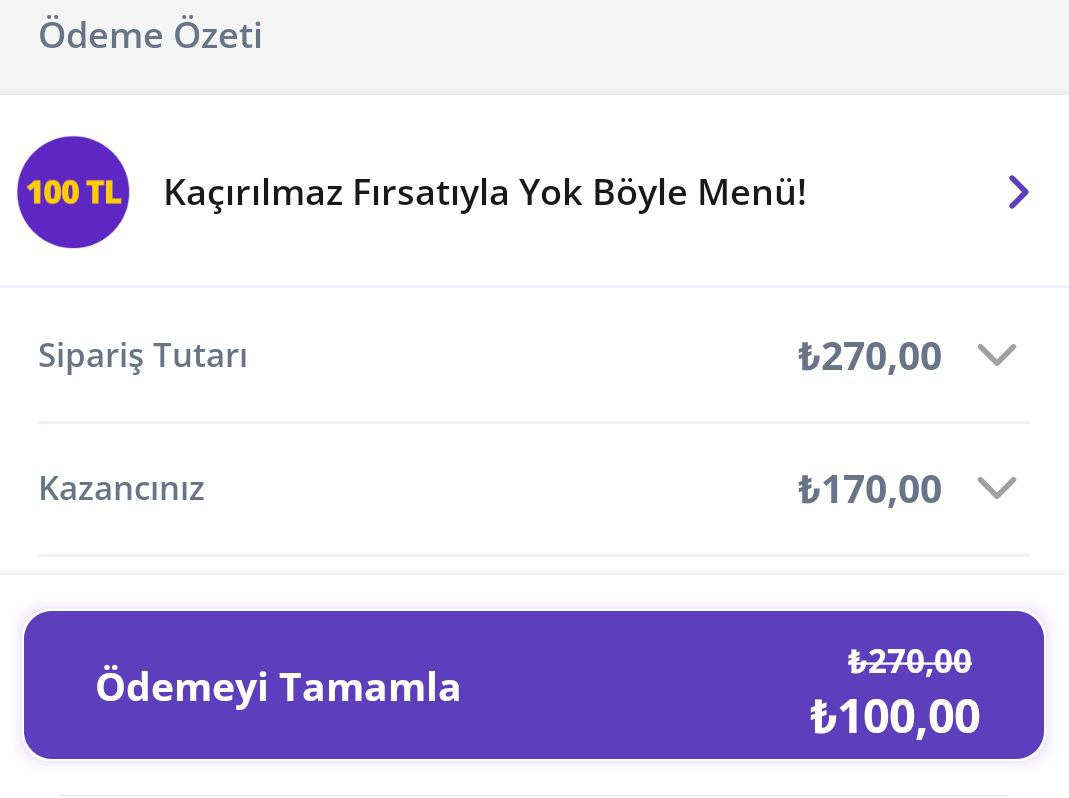1069x798 pixels.
Task: Select the Sipariş Tutarı label
Action: tap(143, 356)
